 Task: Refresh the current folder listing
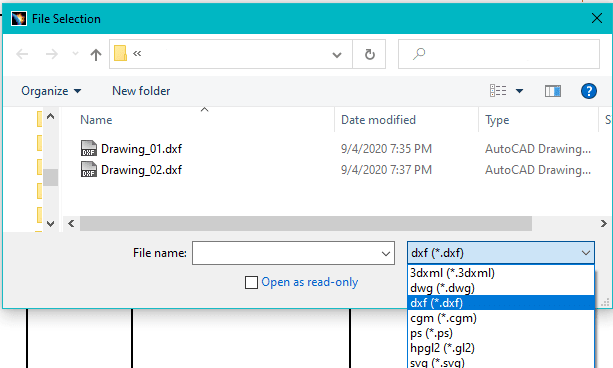(x=369, y=54)
